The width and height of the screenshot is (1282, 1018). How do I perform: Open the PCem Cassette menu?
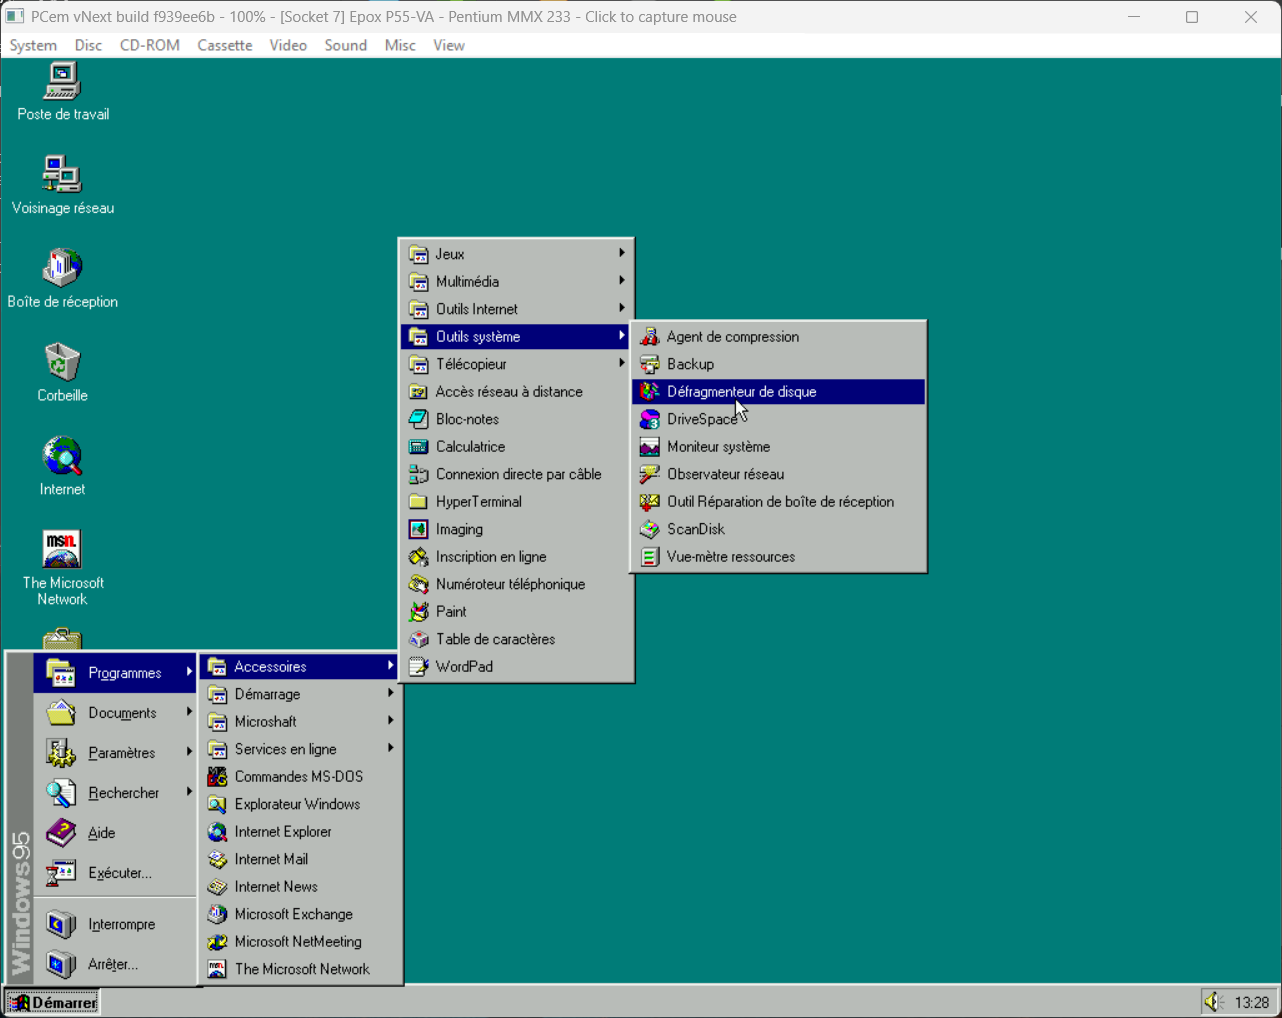coord(225,45)
